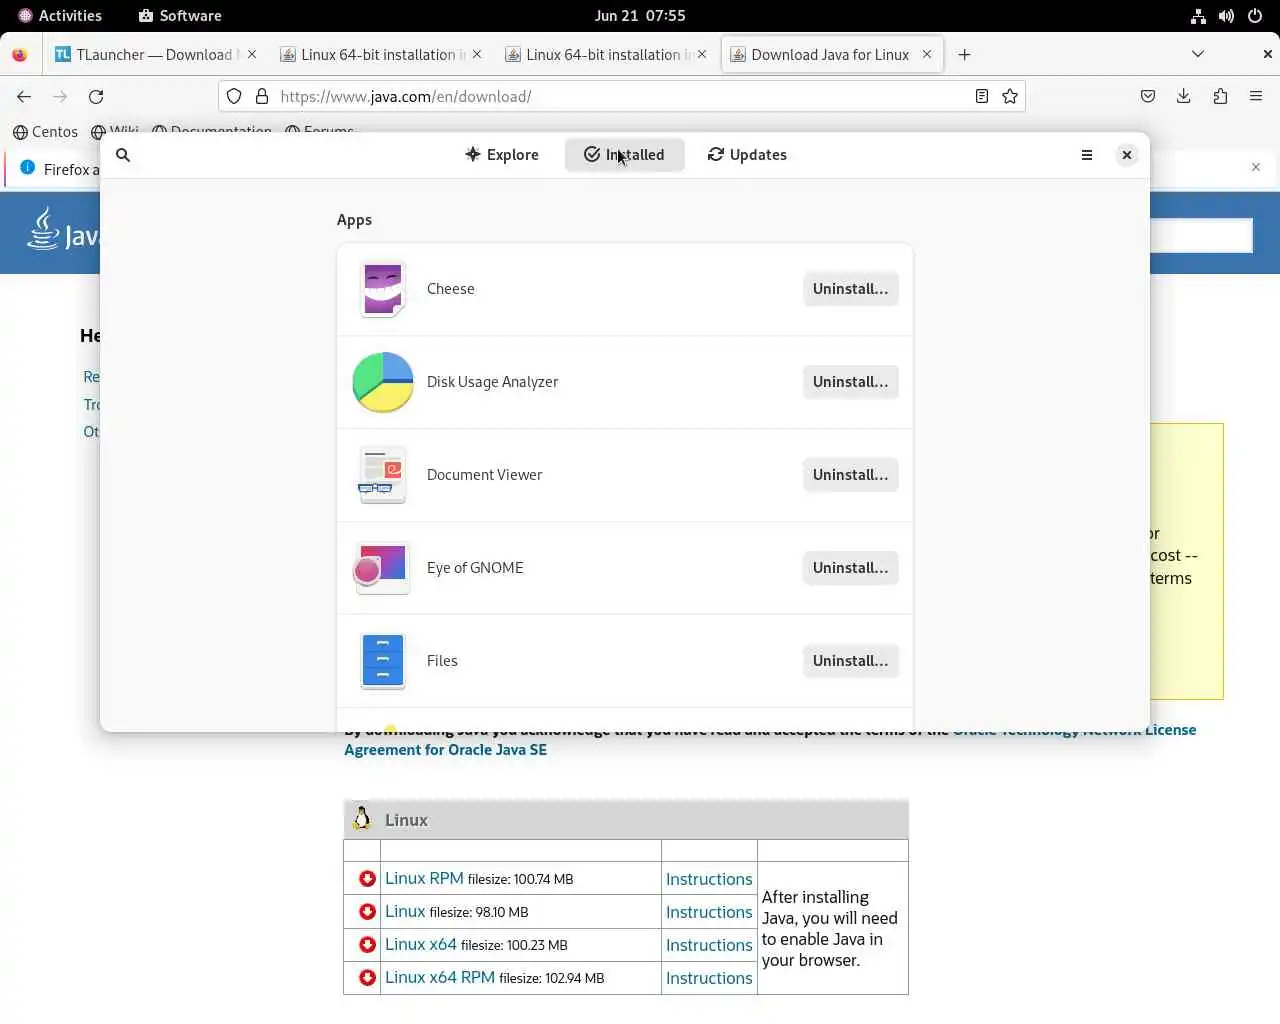Uninstall Eye of GNOME
The height and width of the screenshot is (1024, 1280).
click(850, 568)
